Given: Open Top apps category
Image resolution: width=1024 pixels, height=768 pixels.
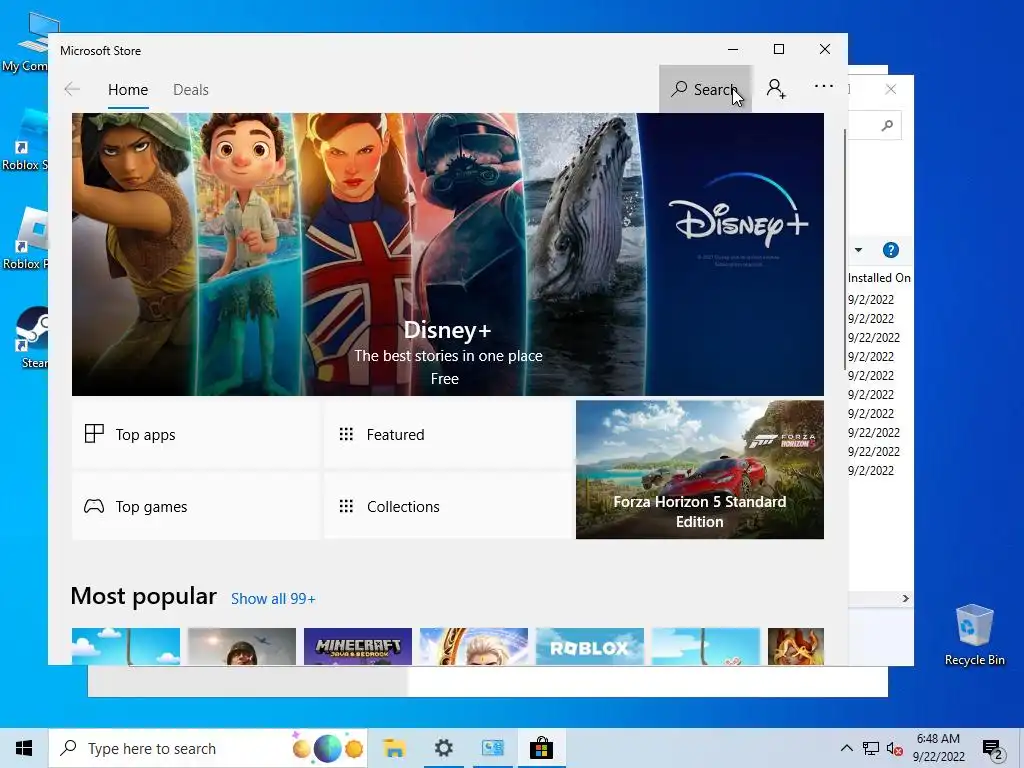Looking at the screenshot, I should tap(196, 434).
